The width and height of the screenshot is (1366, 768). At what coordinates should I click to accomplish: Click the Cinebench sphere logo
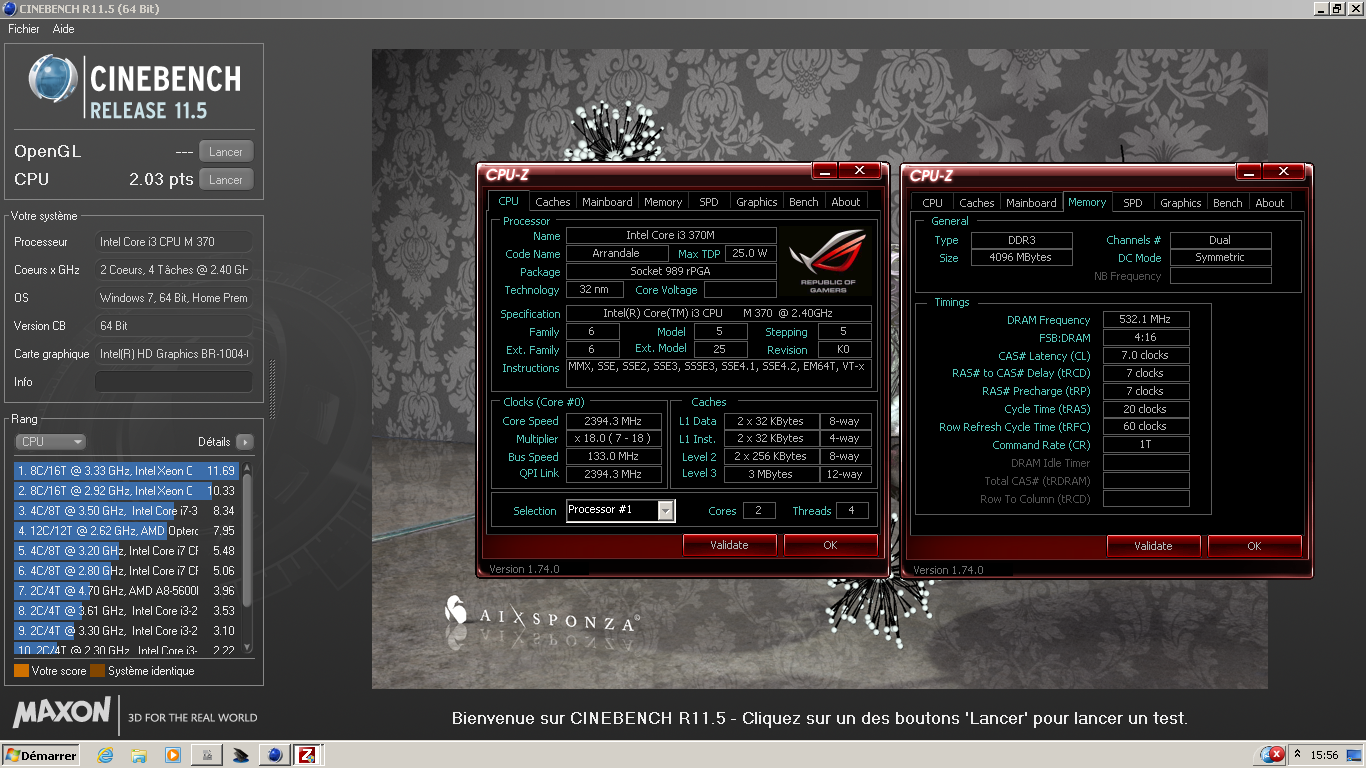click(x=53, y=79)
